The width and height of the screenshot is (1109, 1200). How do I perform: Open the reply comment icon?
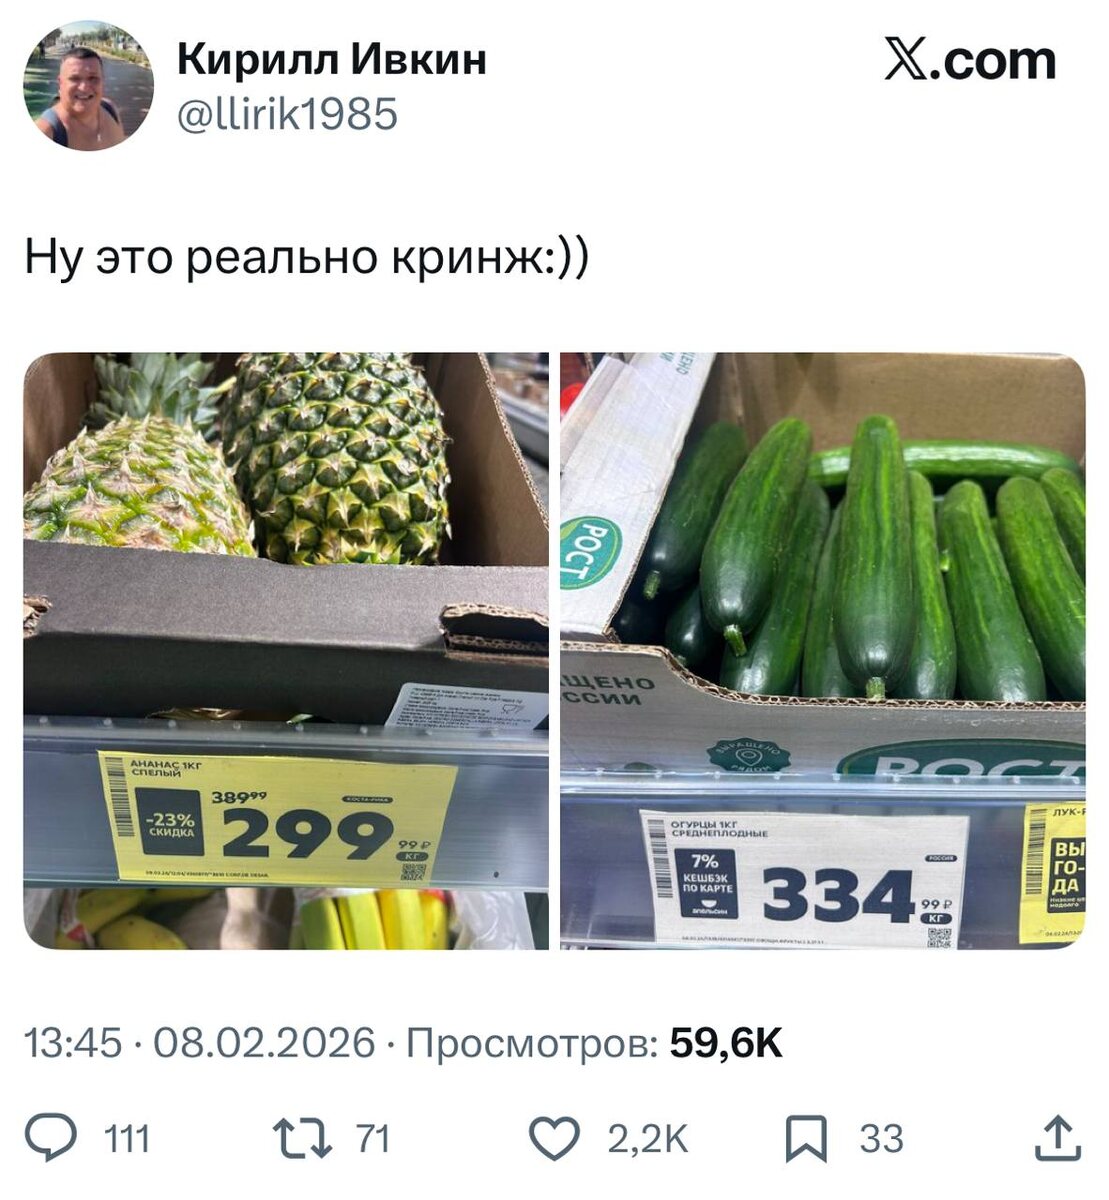click(50, 1139)
